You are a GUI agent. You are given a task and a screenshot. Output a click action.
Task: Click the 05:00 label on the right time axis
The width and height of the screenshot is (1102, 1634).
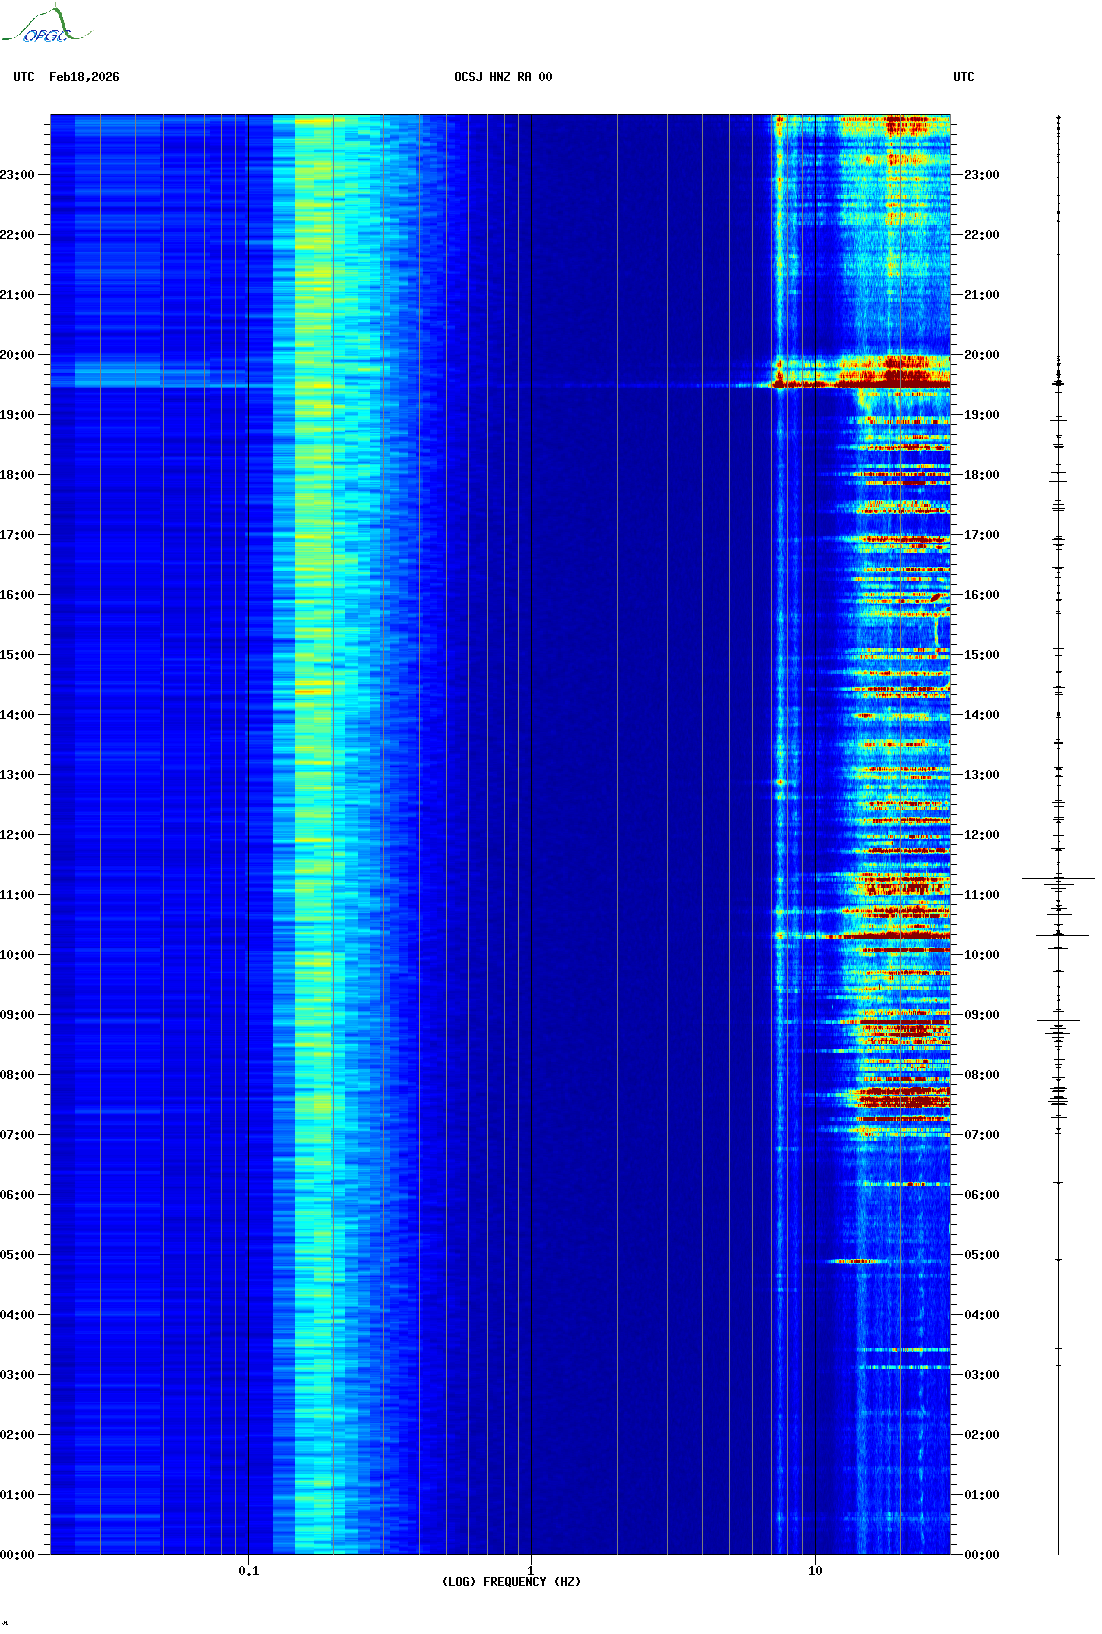(x=981, y=1255)
